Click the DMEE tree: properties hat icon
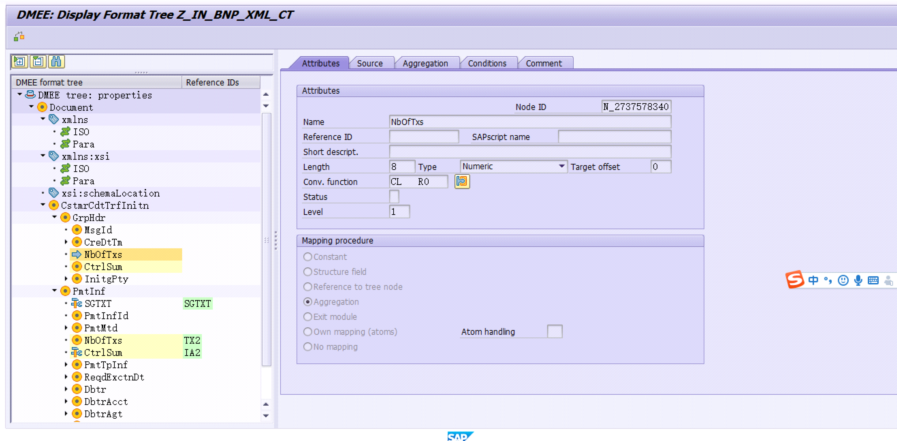The height and width of the screenshot is (443, 899). click(x=30, y=95)
